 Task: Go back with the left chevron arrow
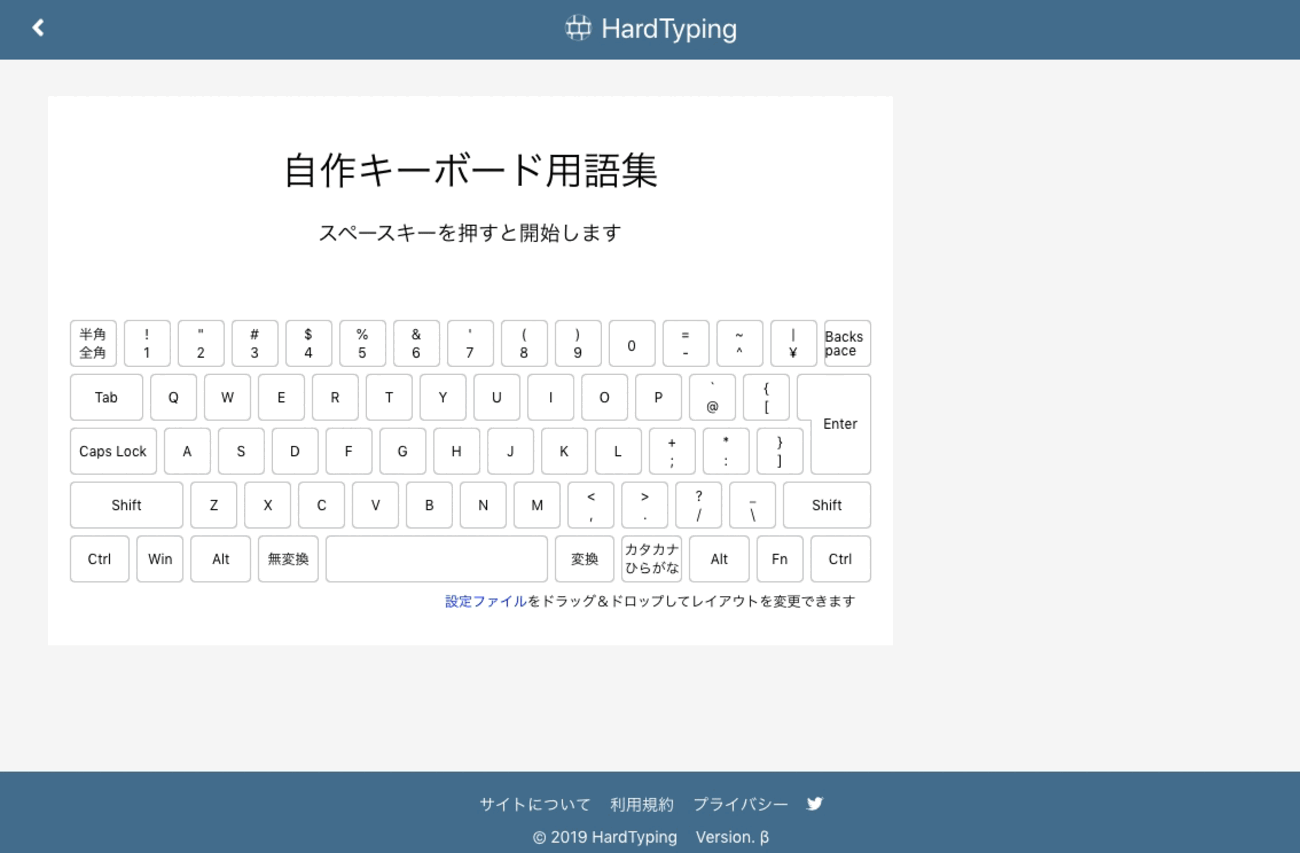click(38, 28)
